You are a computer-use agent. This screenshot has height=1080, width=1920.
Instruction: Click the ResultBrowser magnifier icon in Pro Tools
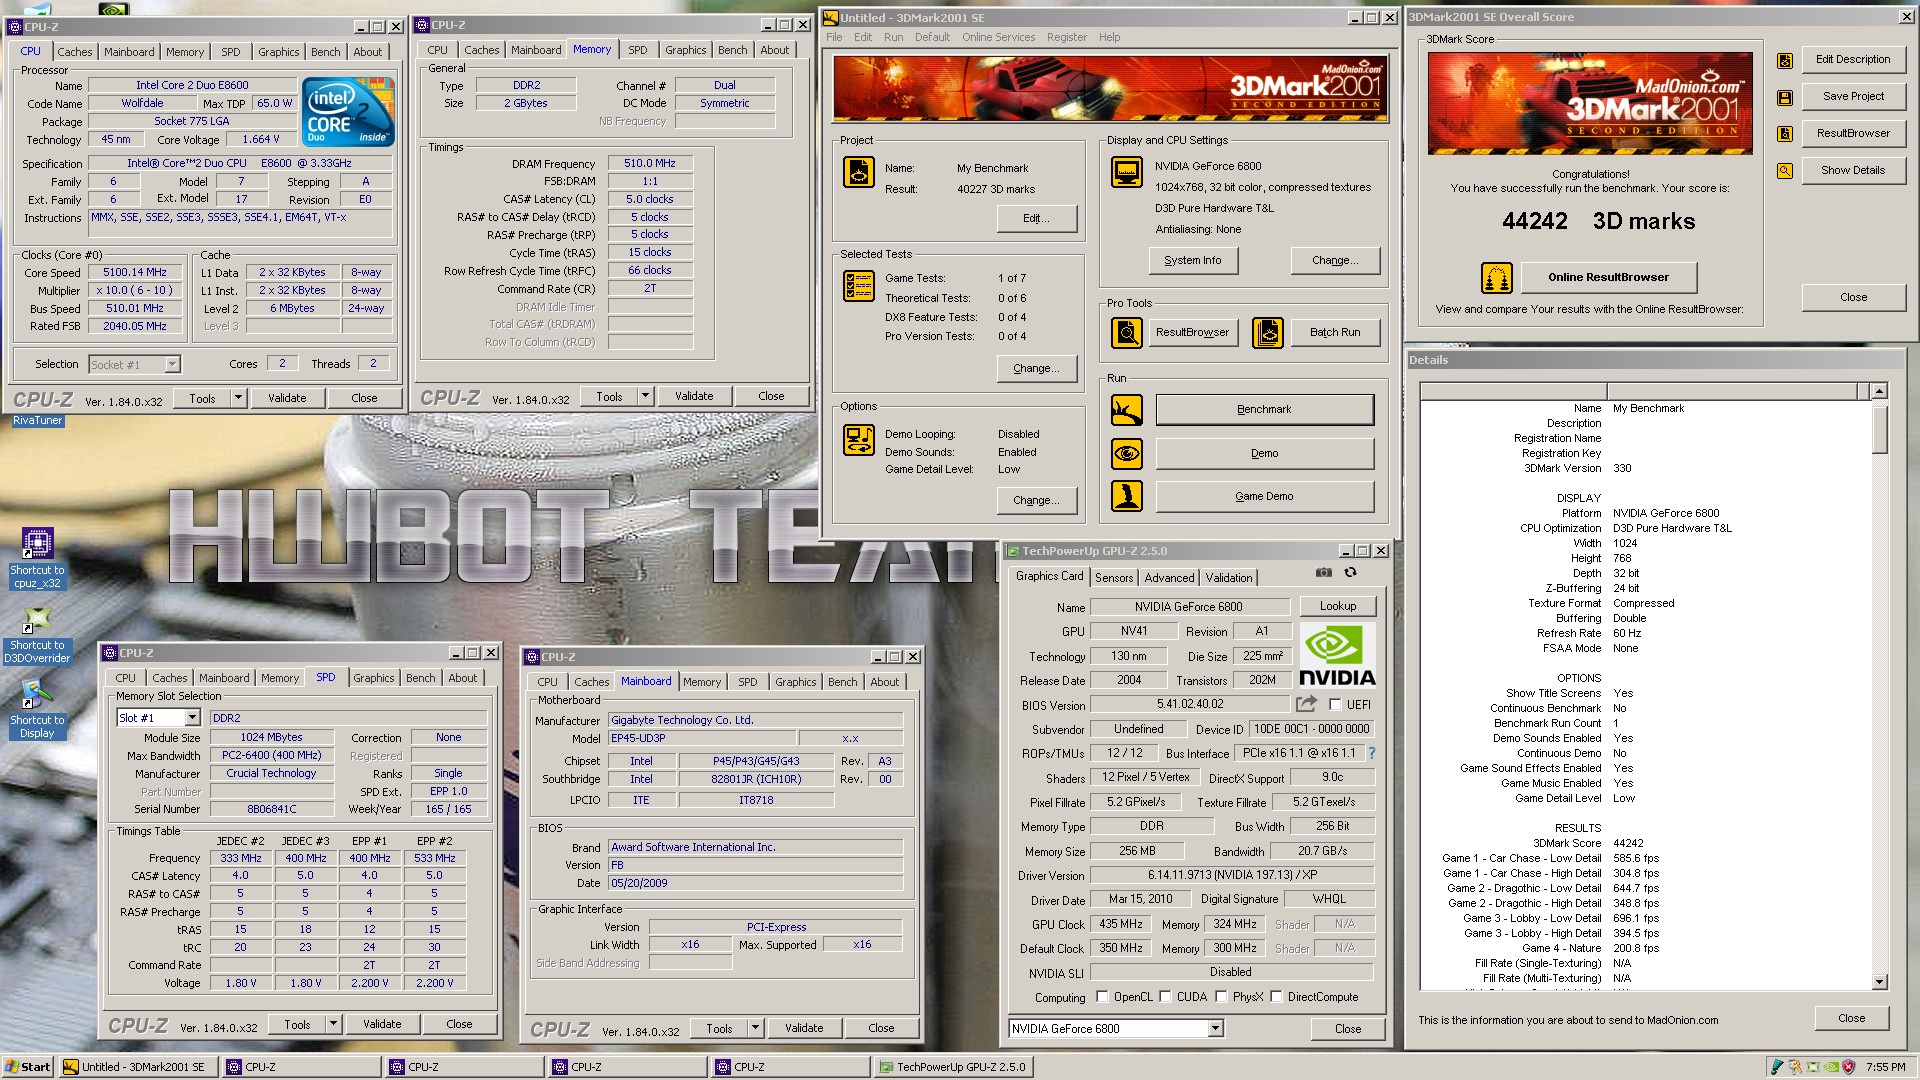coord(1127,332)
